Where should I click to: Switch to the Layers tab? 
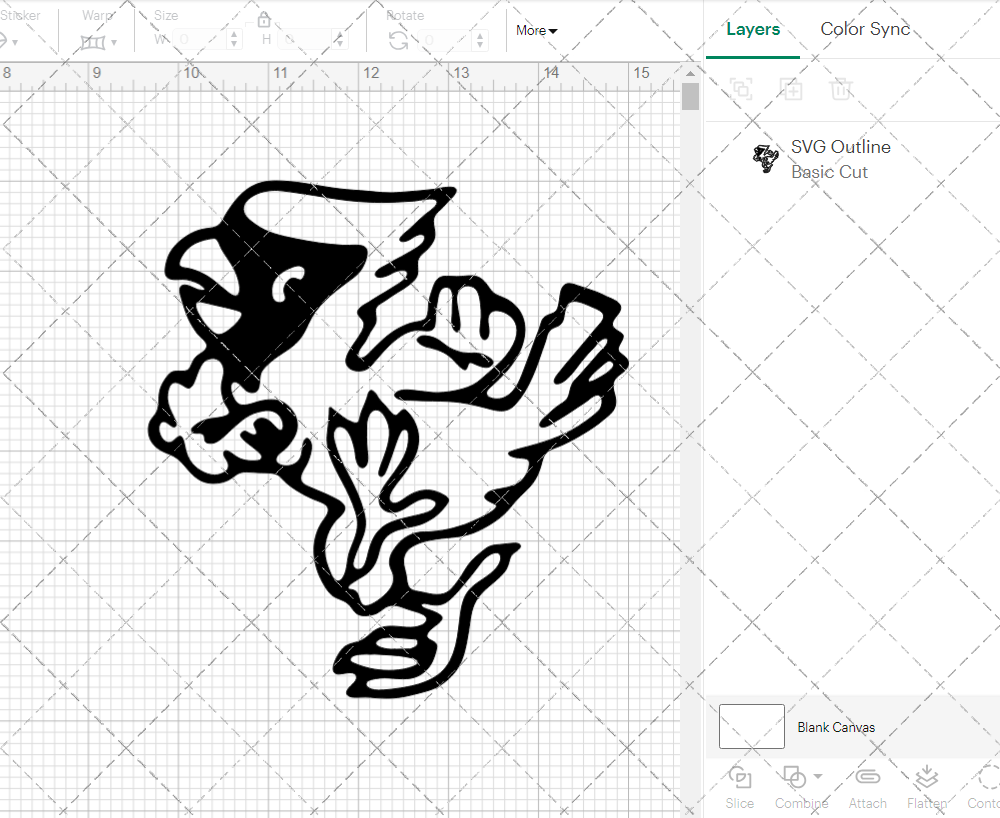[x=753, y=29]
